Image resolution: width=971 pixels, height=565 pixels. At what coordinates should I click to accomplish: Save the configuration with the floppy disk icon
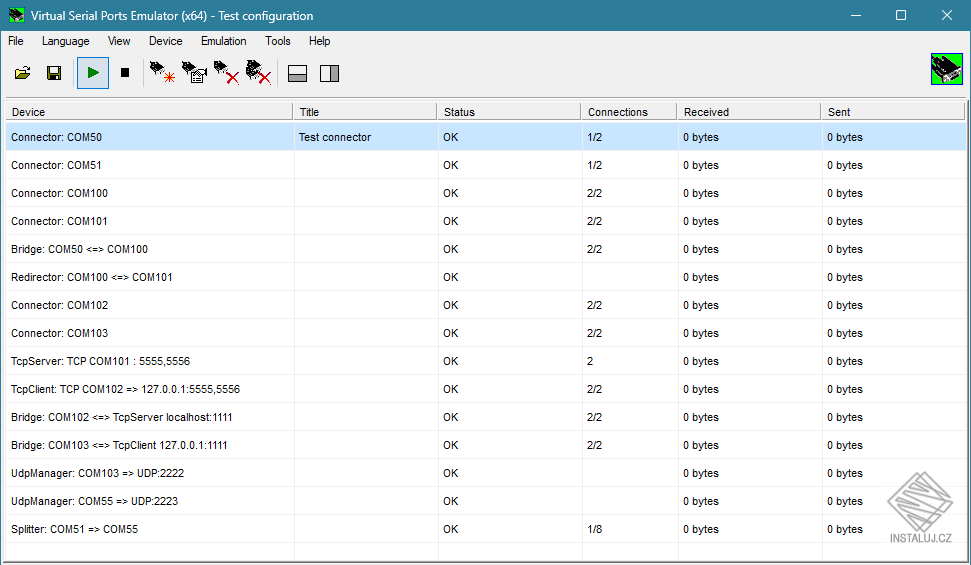coord(54,73)
